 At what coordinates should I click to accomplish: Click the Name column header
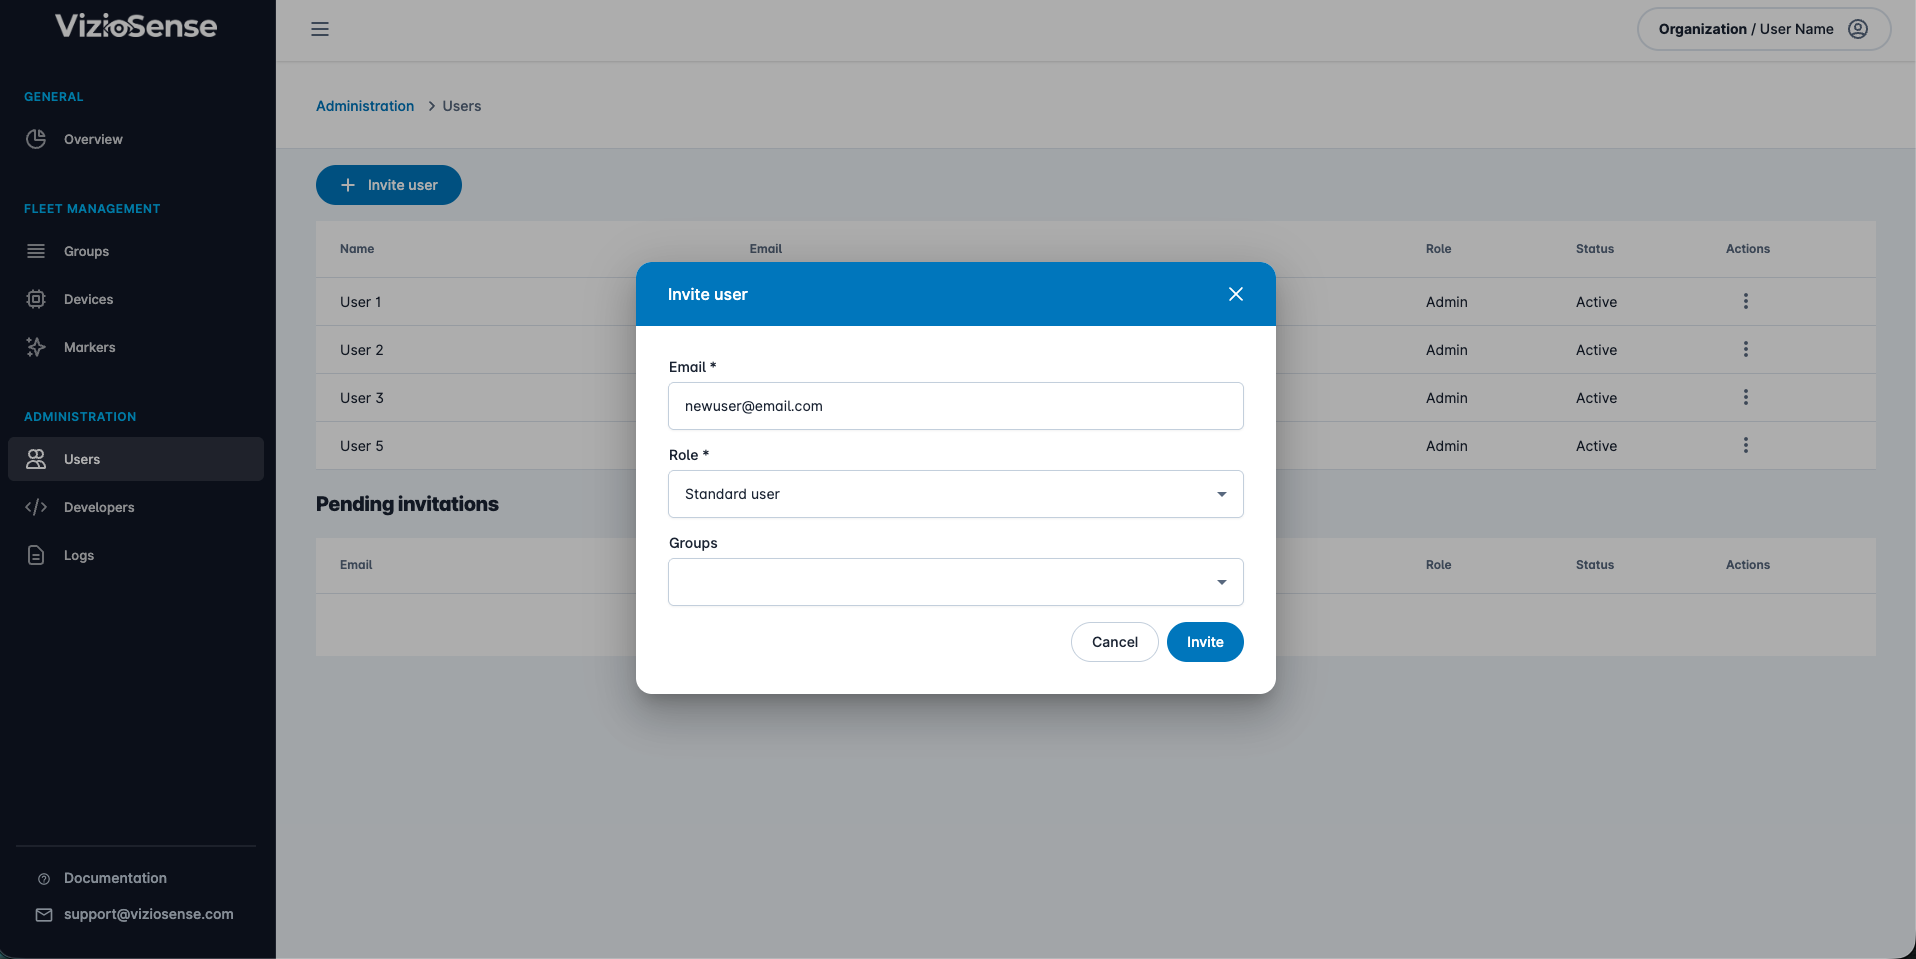pyautogui.click(x=357, y=249)
